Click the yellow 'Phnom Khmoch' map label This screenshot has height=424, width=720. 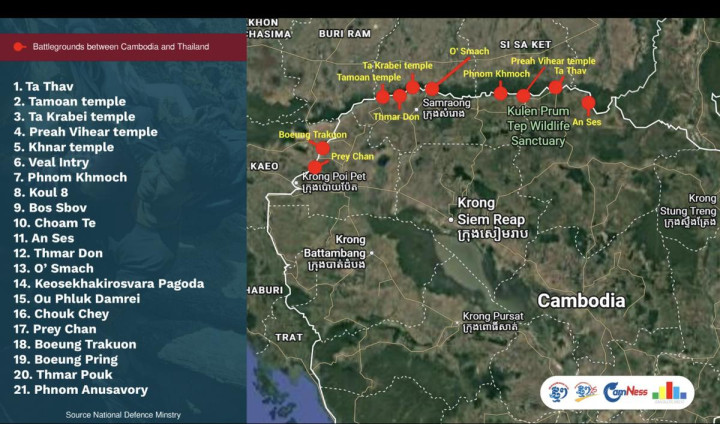pos(496,73)
